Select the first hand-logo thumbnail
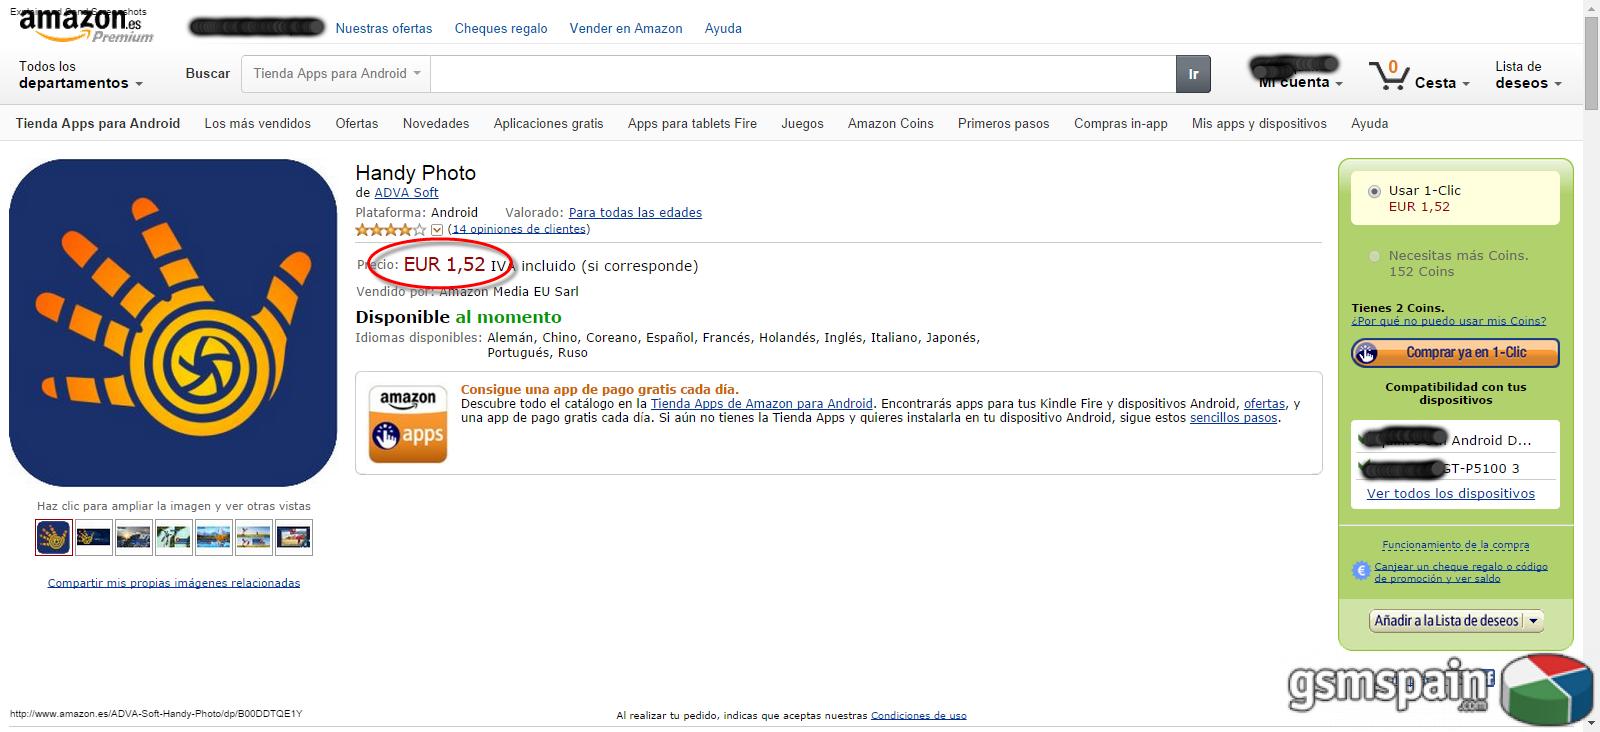 (54, 537)
